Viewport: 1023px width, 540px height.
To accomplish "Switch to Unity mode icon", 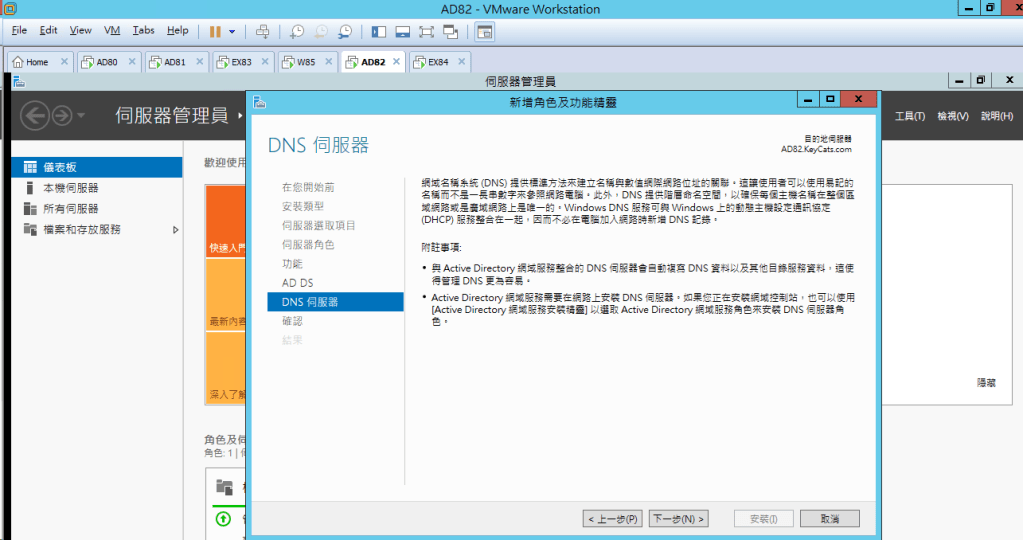I will click(x=451, y=31).
